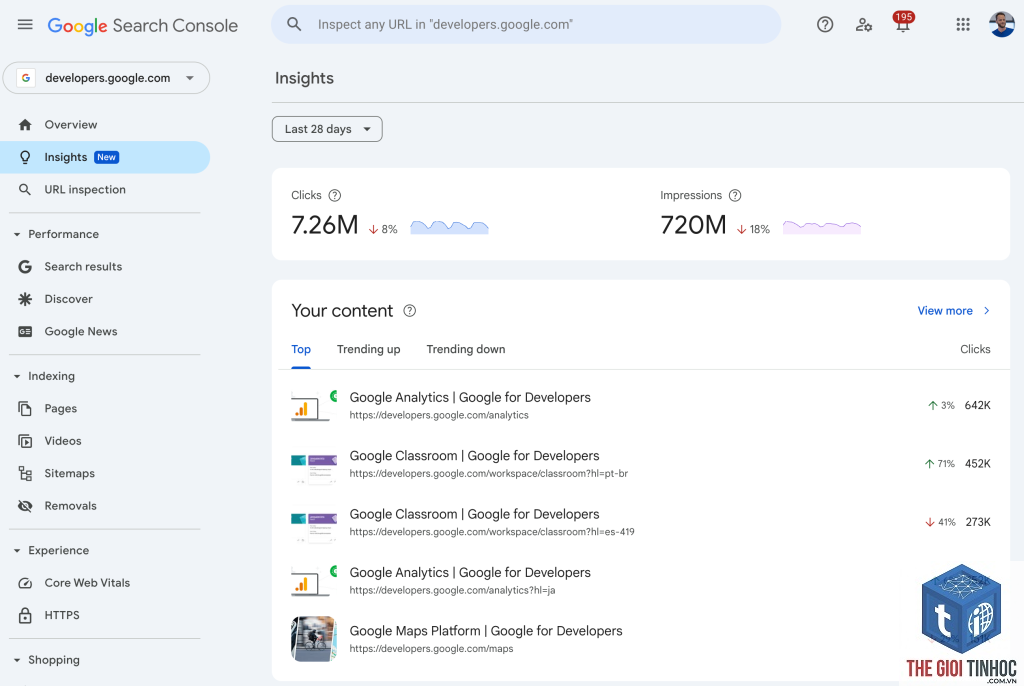Click the Clicks help question icon
The height and width of the screenshot is (686, 1024).
[x=334, y=195]
